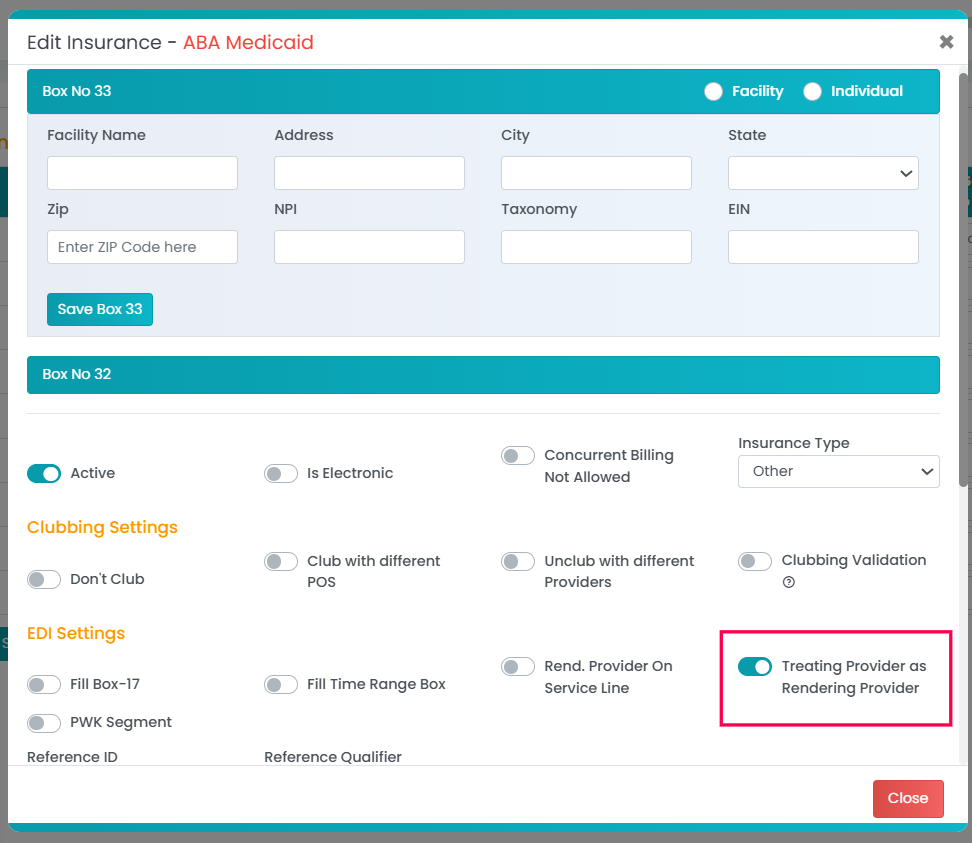The width and height of the screenshot is (972, 843).
Task: Click the Facility Name input box
Action: point(142,173)
